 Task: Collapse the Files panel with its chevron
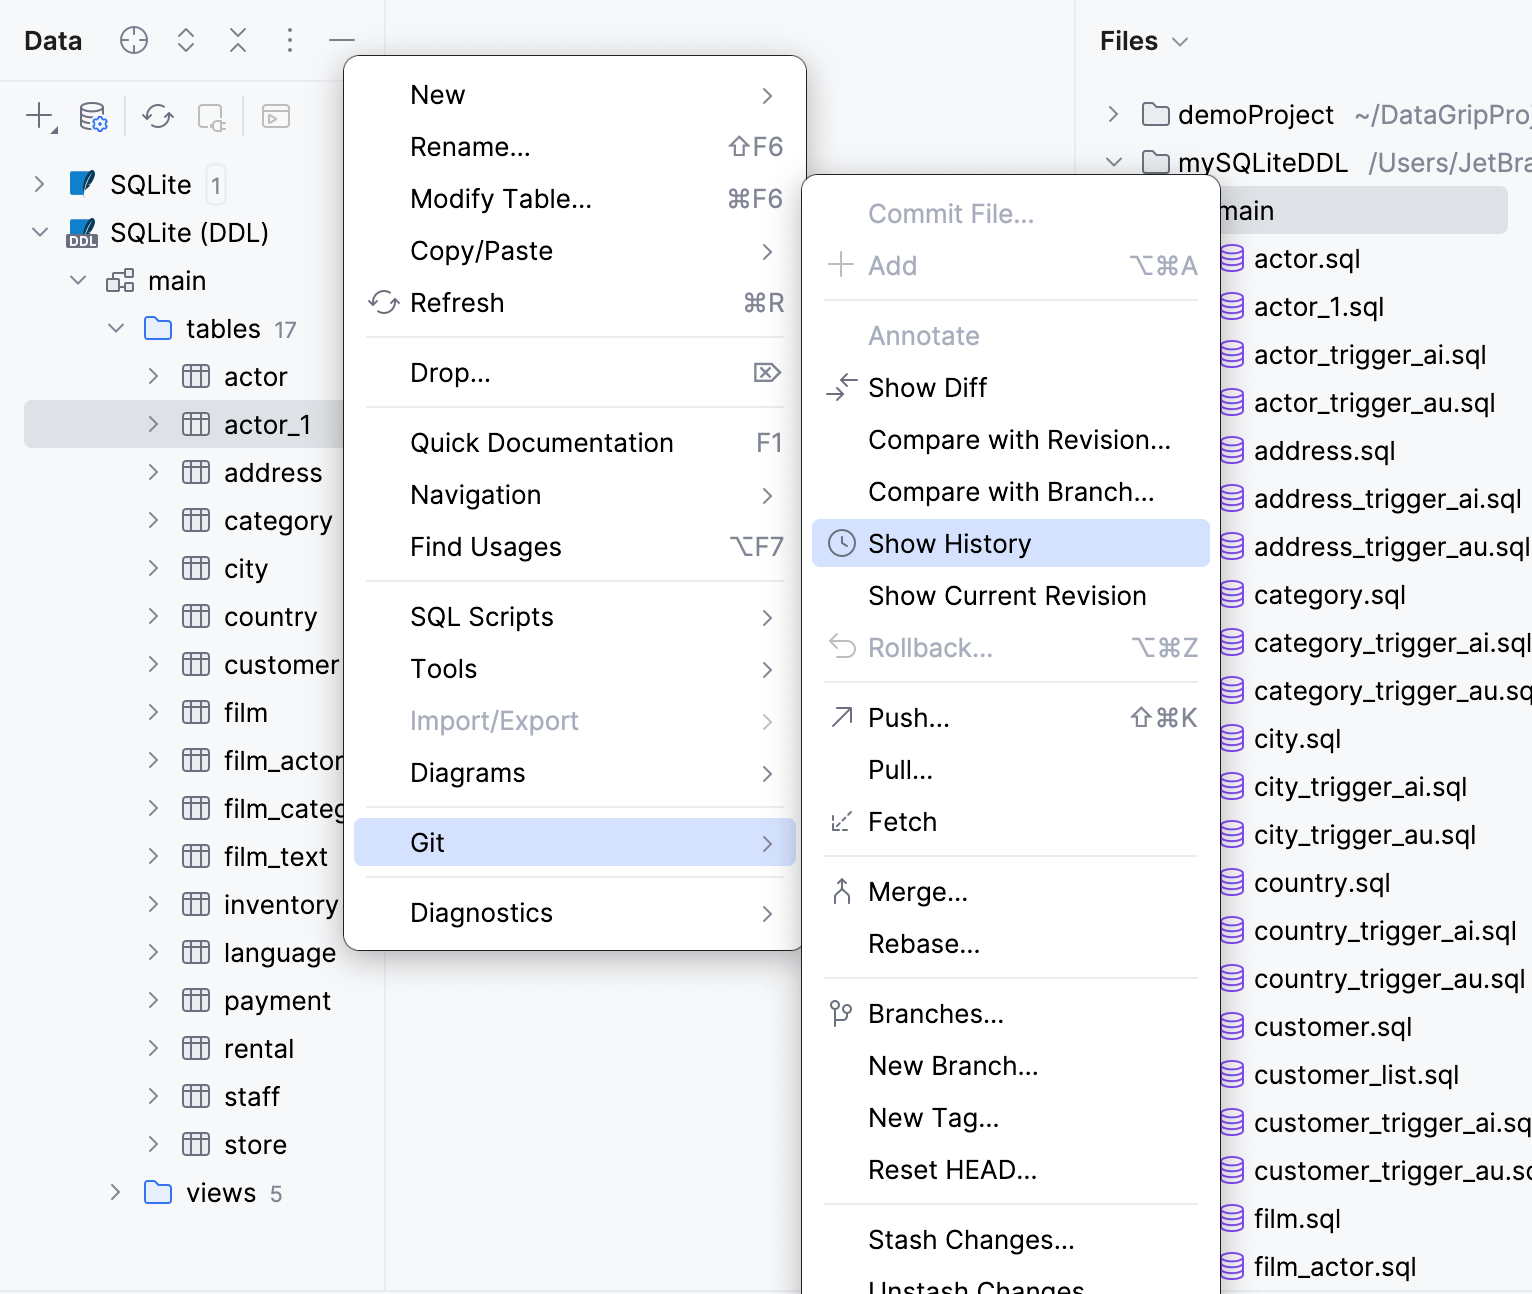point(1180,40)
